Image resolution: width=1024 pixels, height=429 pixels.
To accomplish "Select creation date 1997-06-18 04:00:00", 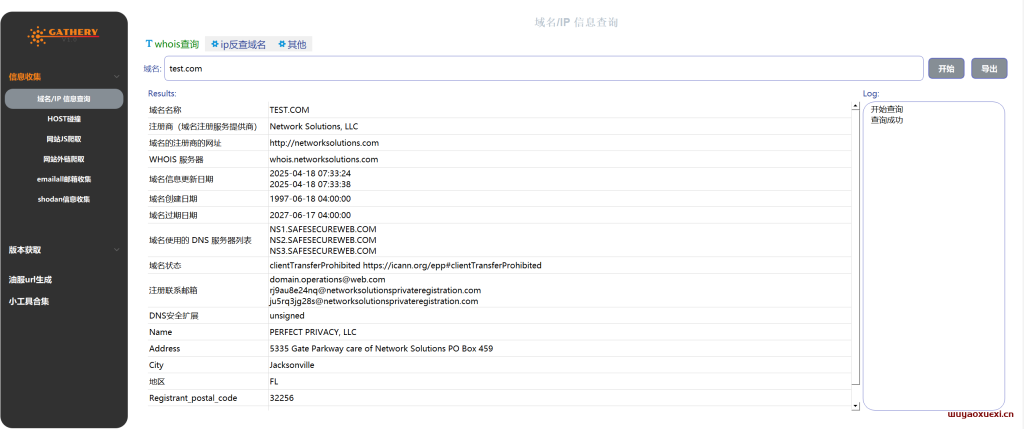I will (x=310, y=199).
